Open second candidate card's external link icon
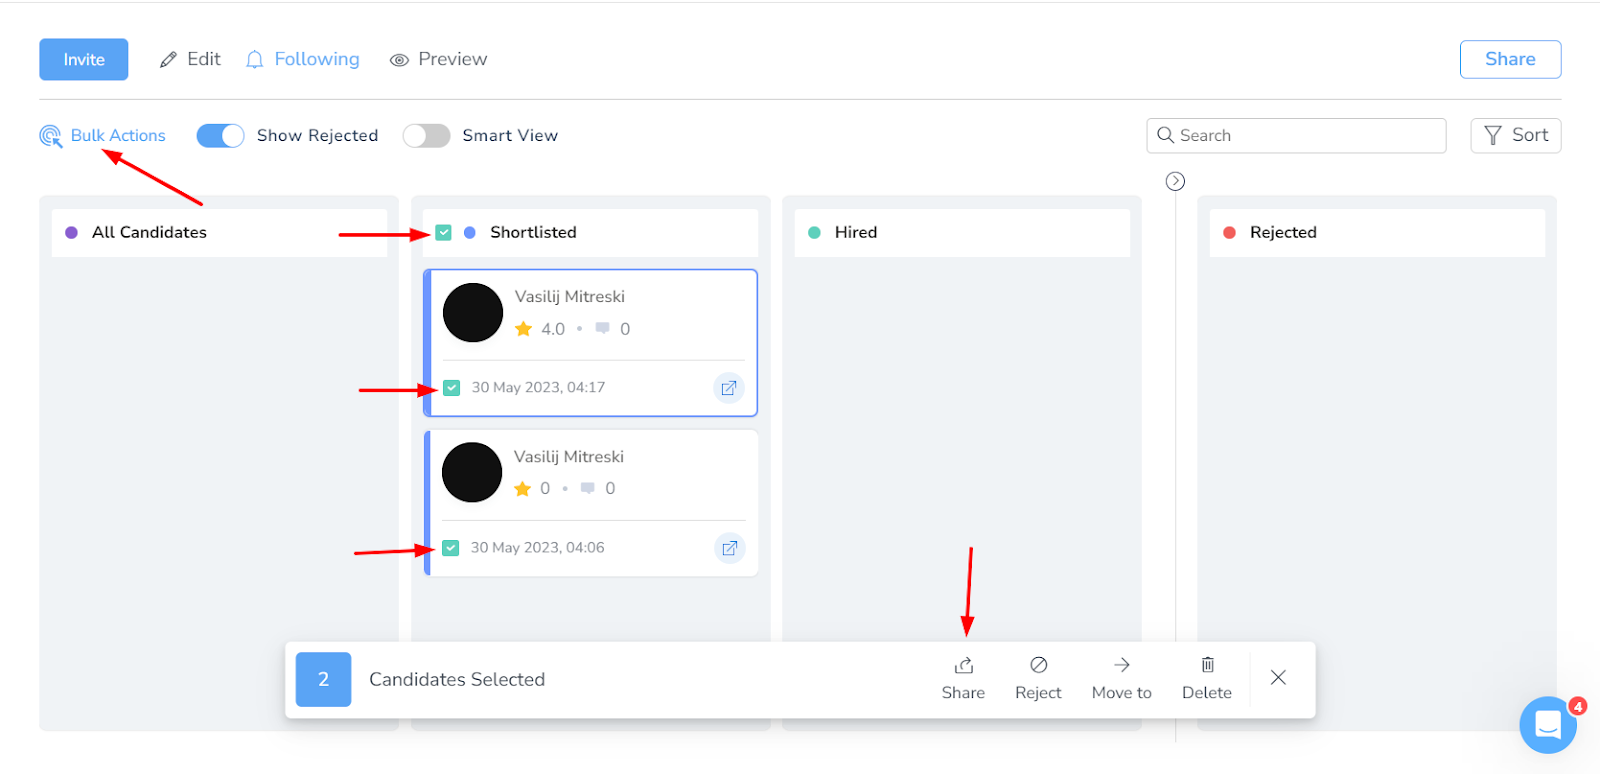The width and height of the screenshot is (1600, 774). coord(729,548)
